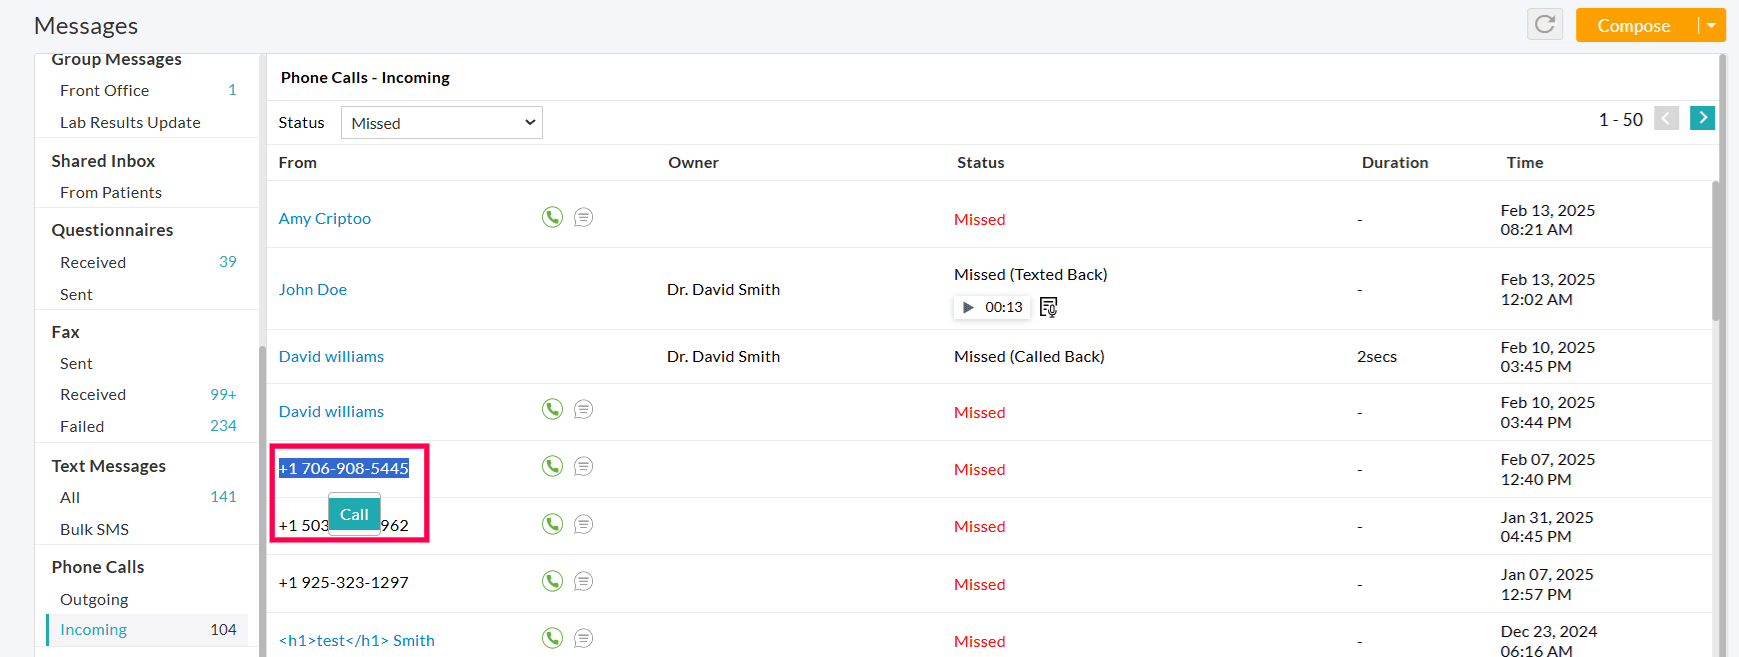Go to the next page of calls
Image resolution: width=1739 pixels, height=657 pixels.
point(1702,118)
